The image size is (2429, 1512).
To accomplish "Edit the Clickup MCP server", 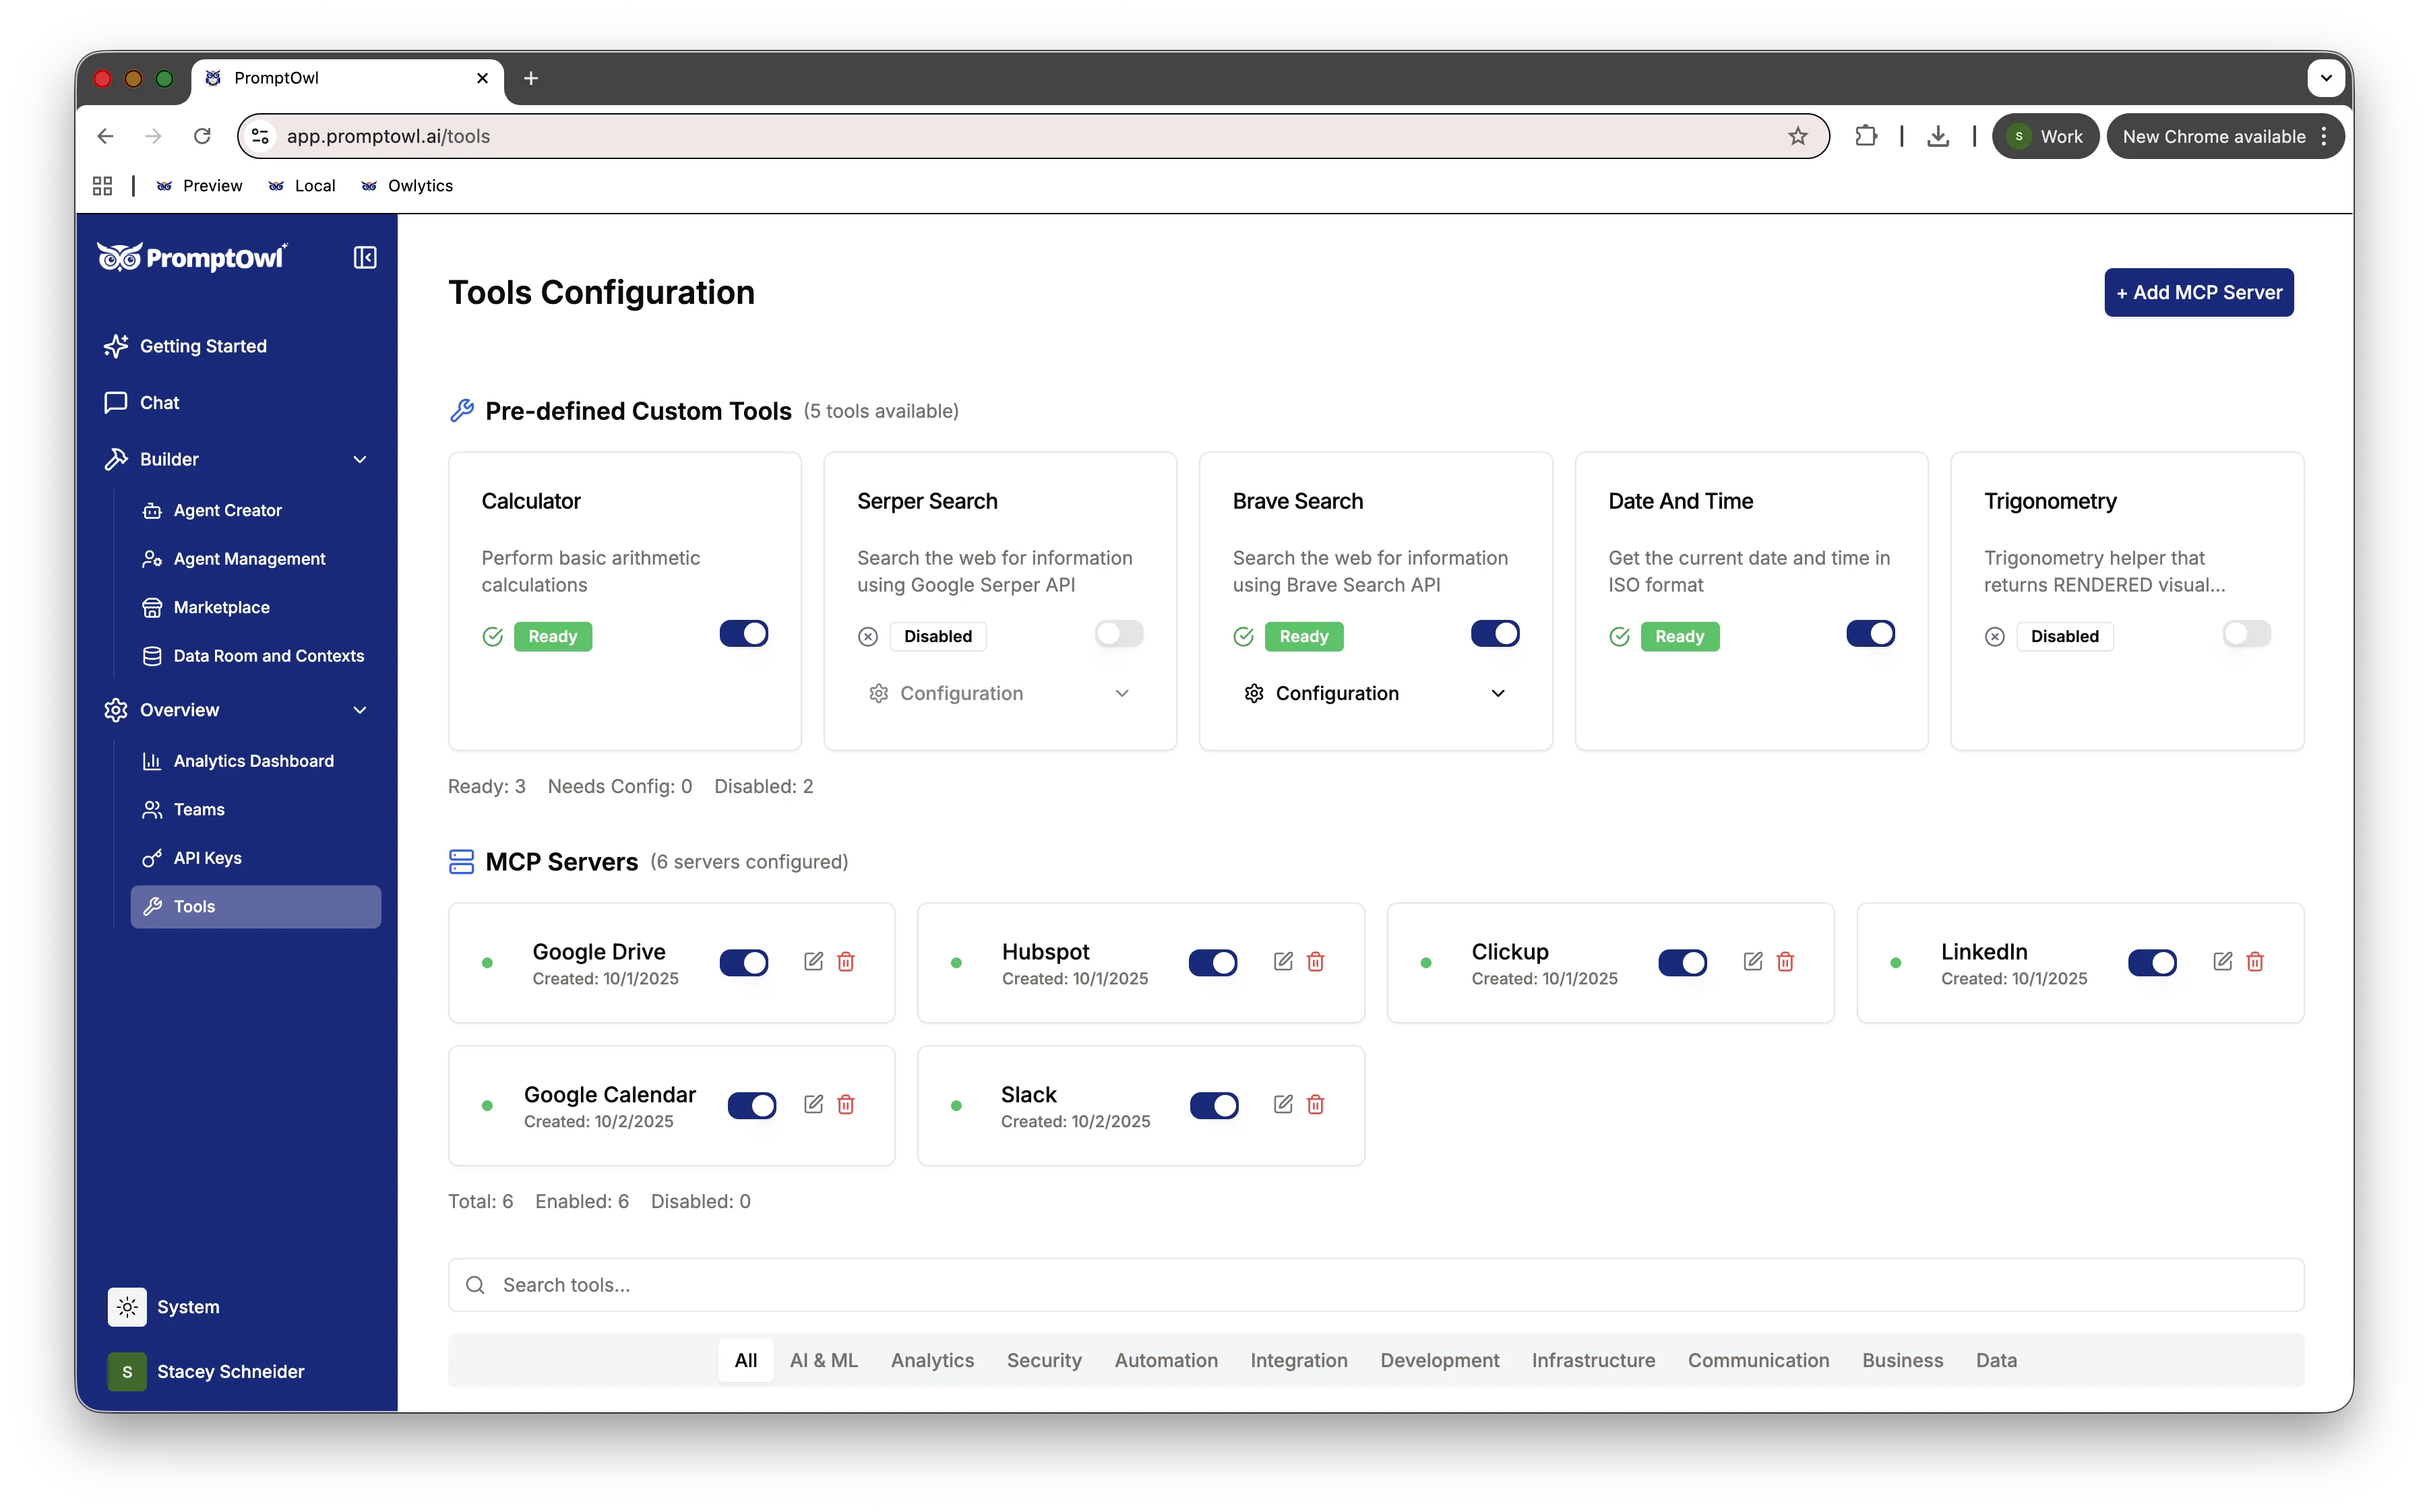I will pyautogui.click(x=1753, y=961).
